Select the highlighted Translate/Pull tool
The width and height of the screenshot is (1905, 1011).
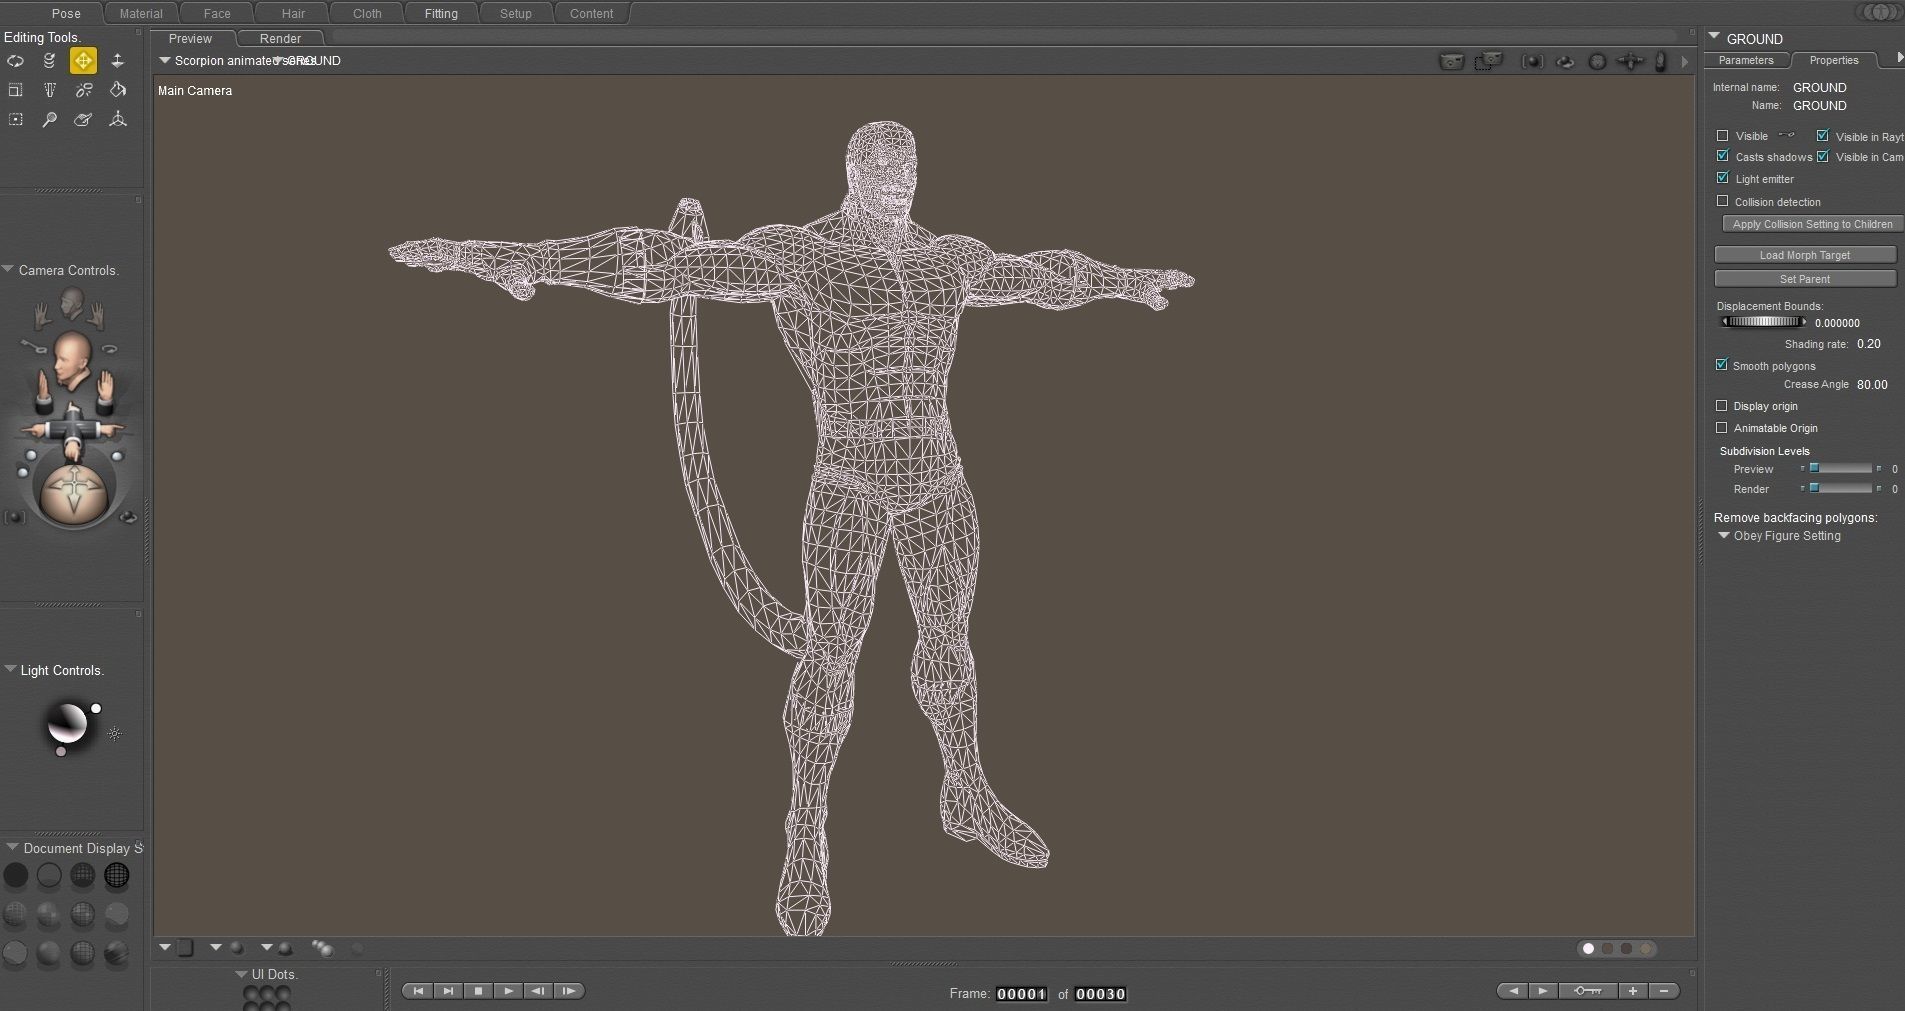point(83,61)
